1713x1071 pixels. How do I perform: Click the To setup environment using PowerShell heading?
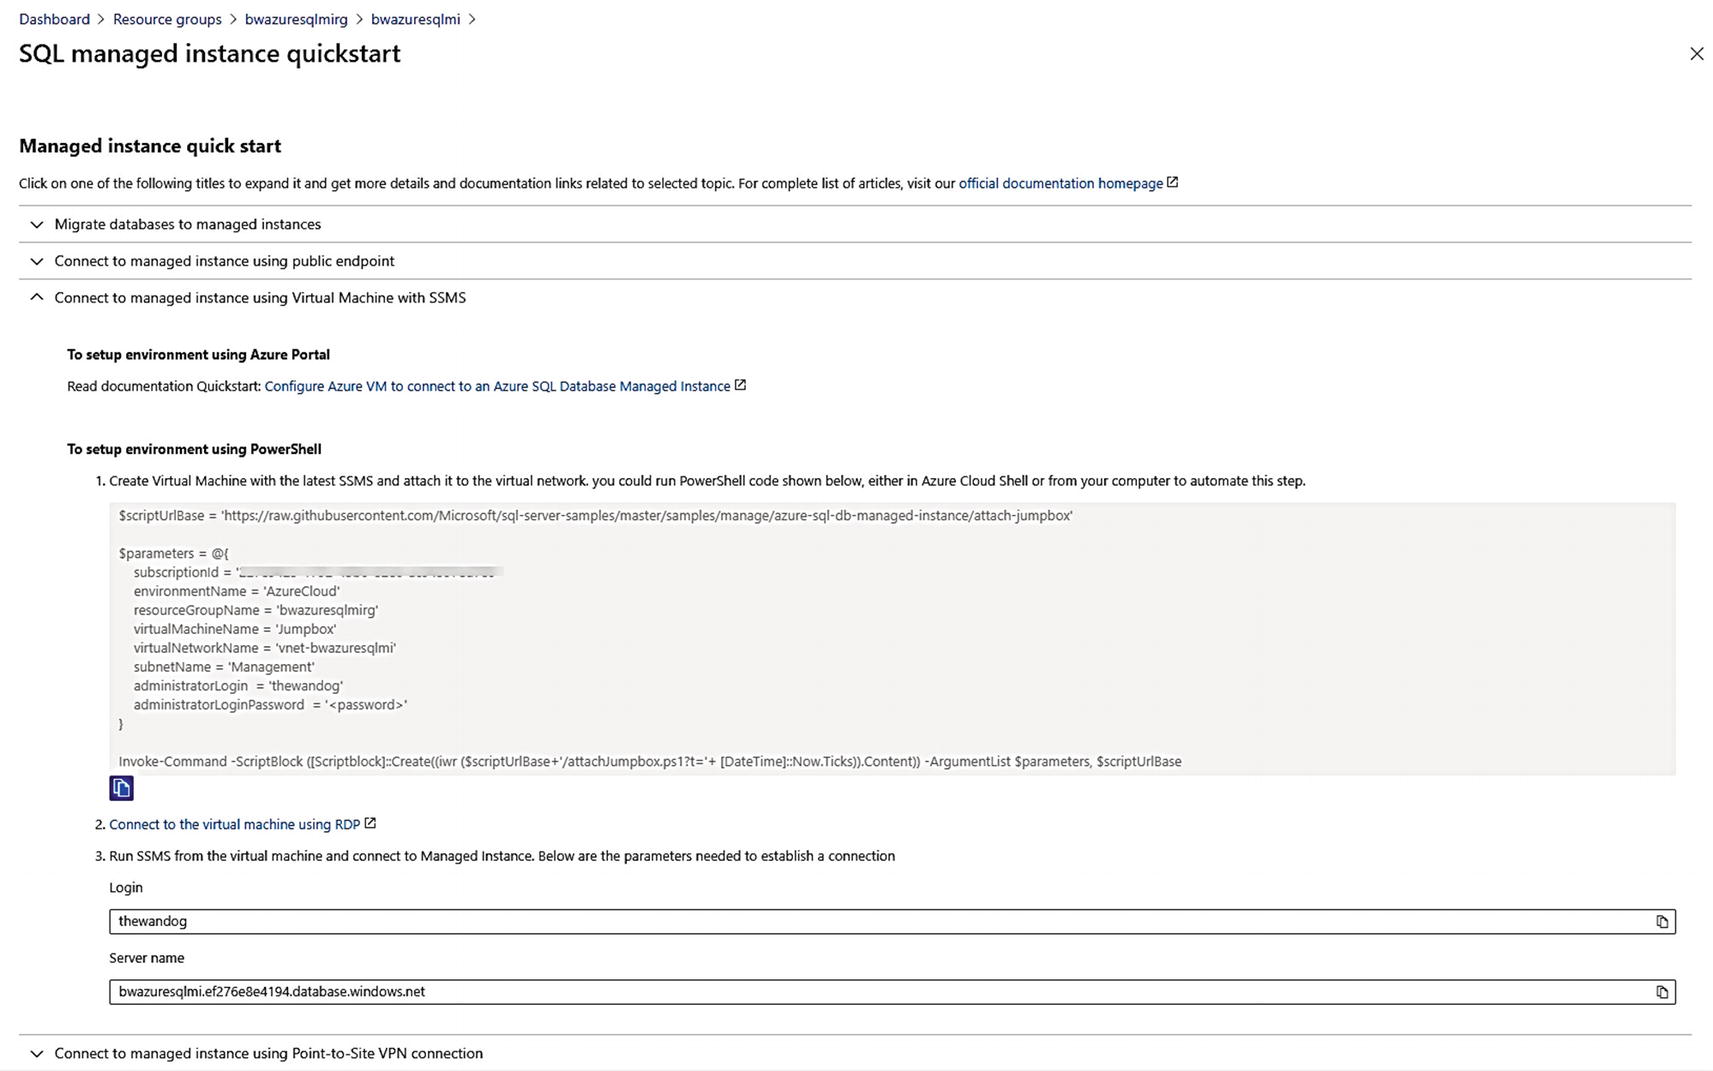194,449
